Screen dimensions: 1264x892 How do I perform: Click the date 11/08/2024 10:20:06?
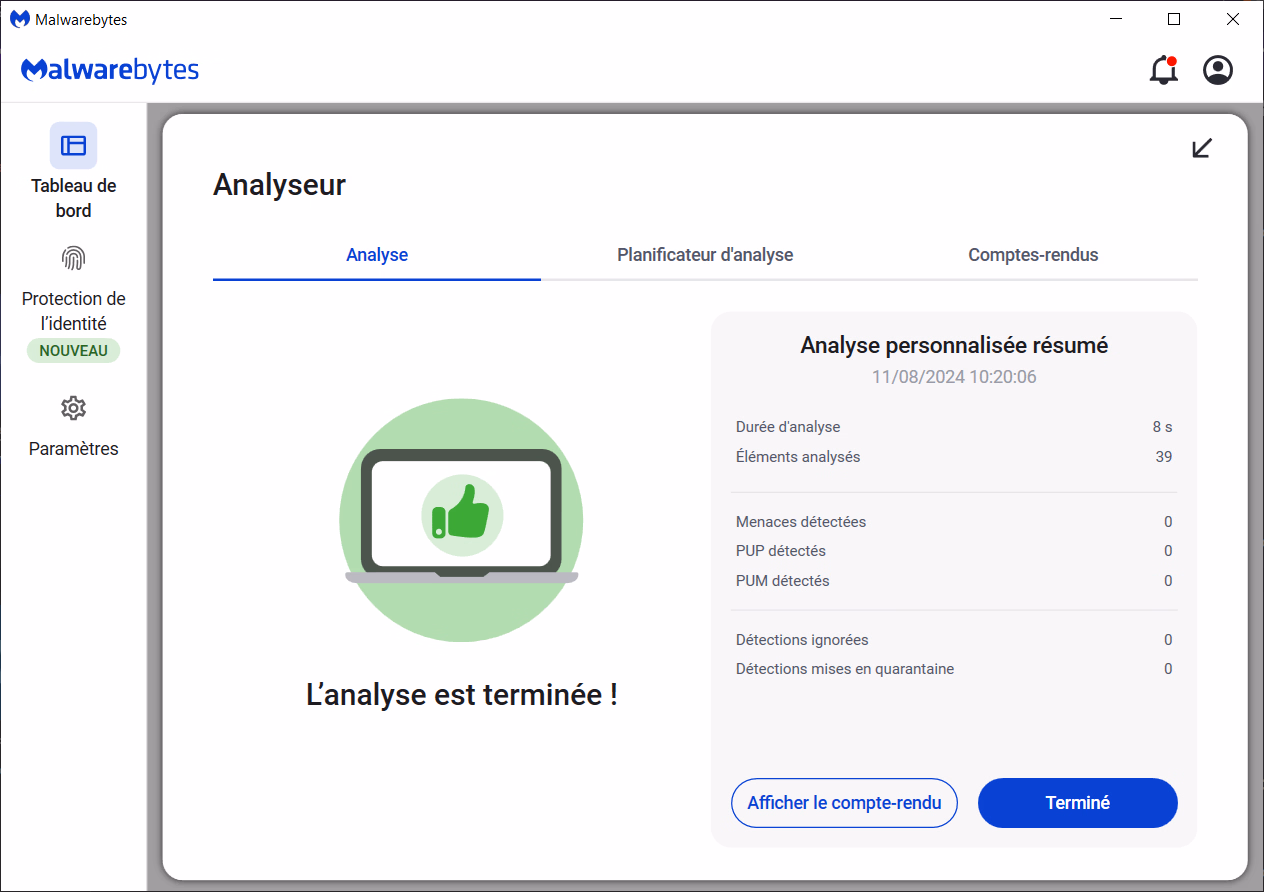954,377
